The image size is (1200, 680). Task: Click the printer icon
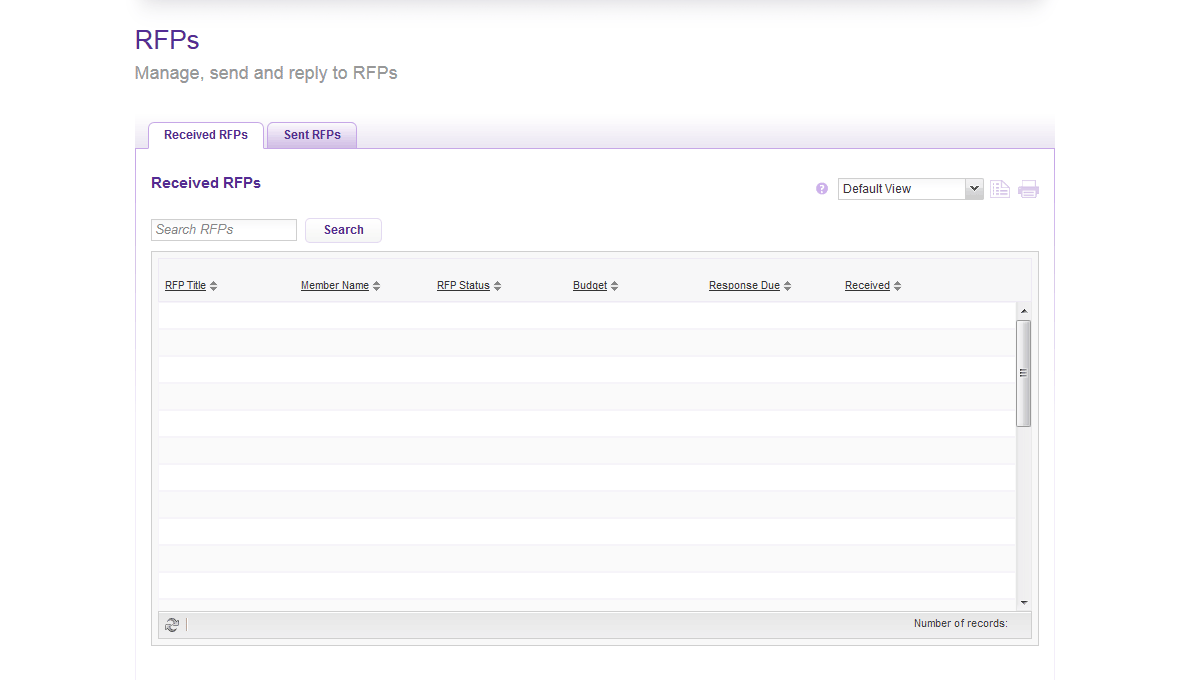1029,189
